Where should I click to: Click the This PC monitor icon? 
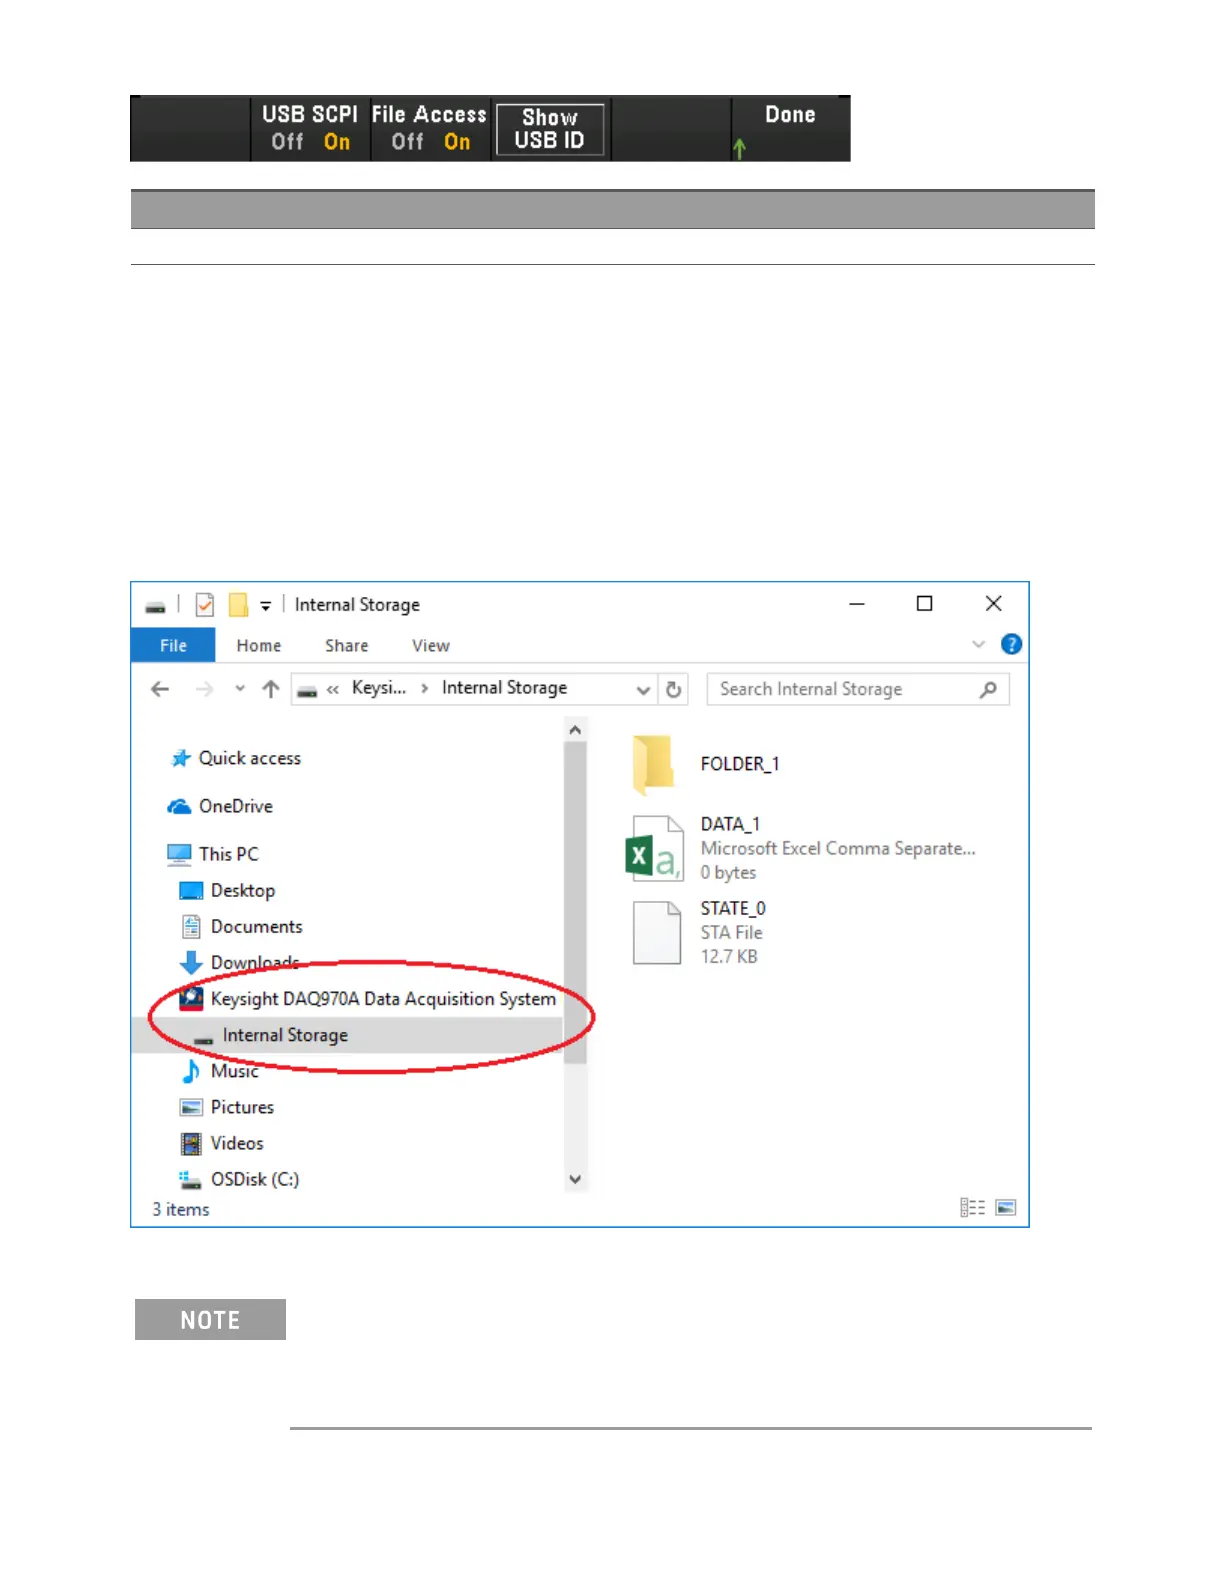(179, 854)
